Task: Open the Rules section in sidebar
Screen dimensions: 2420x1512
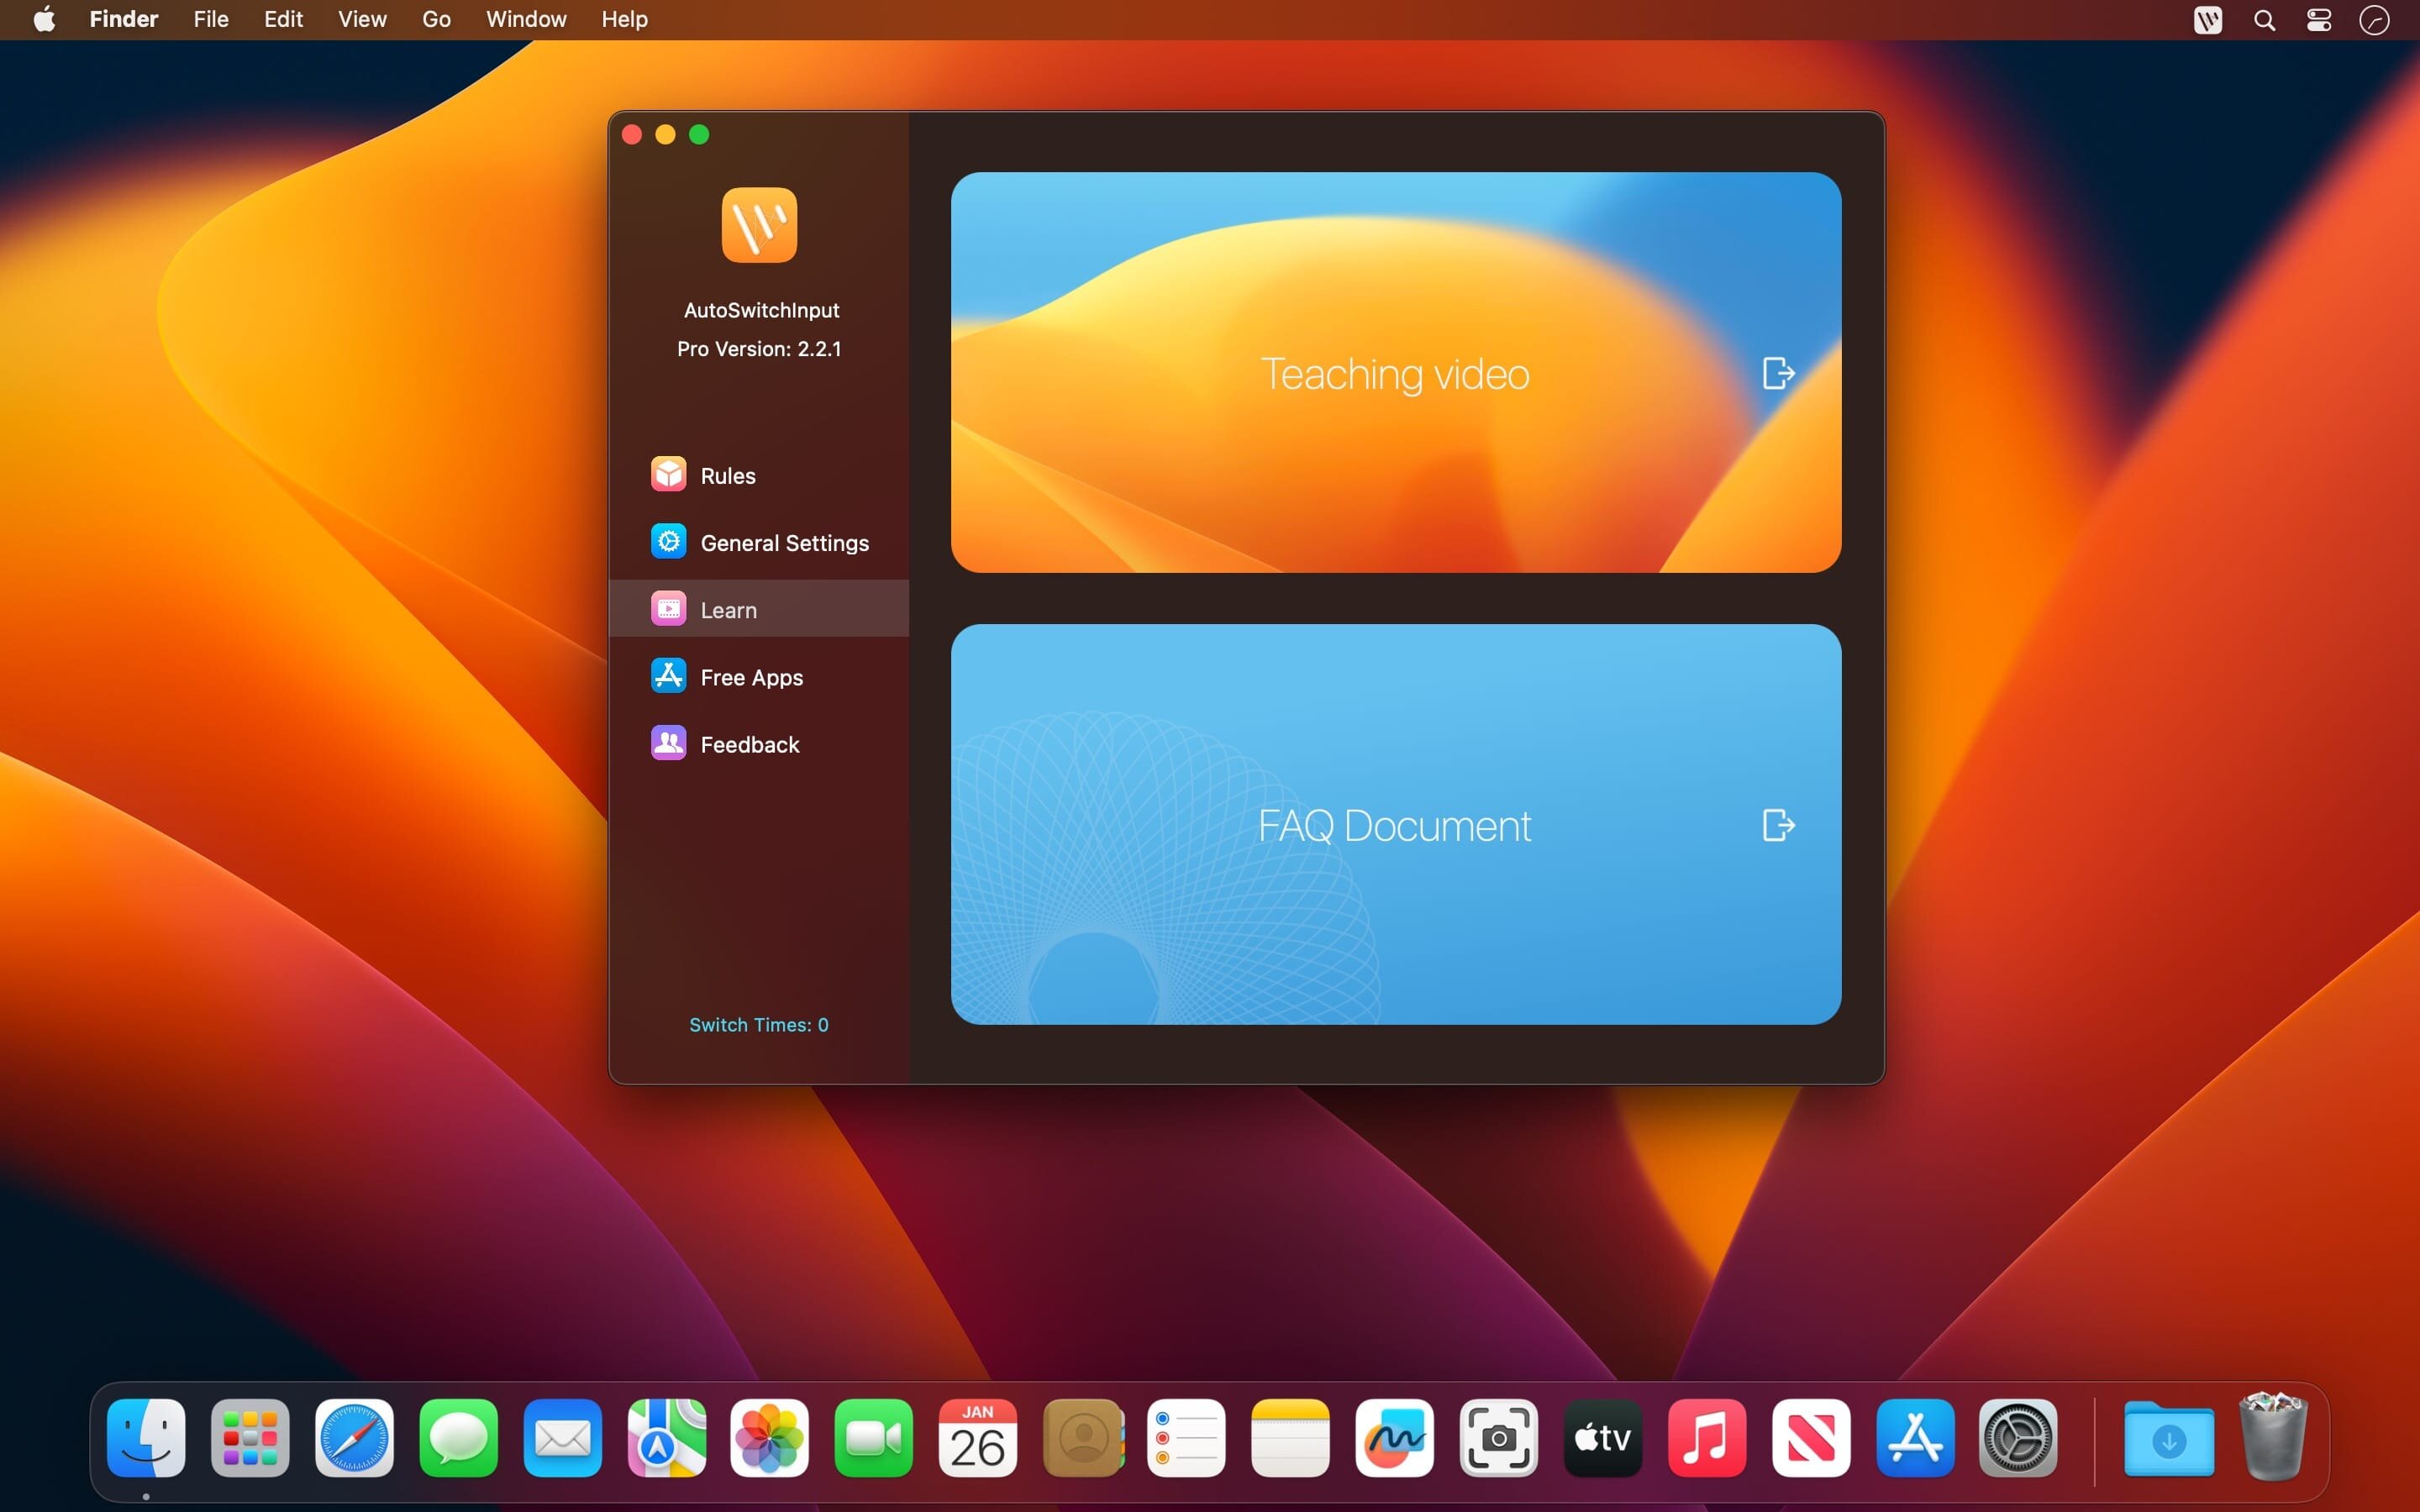Action: coord(726,475)
